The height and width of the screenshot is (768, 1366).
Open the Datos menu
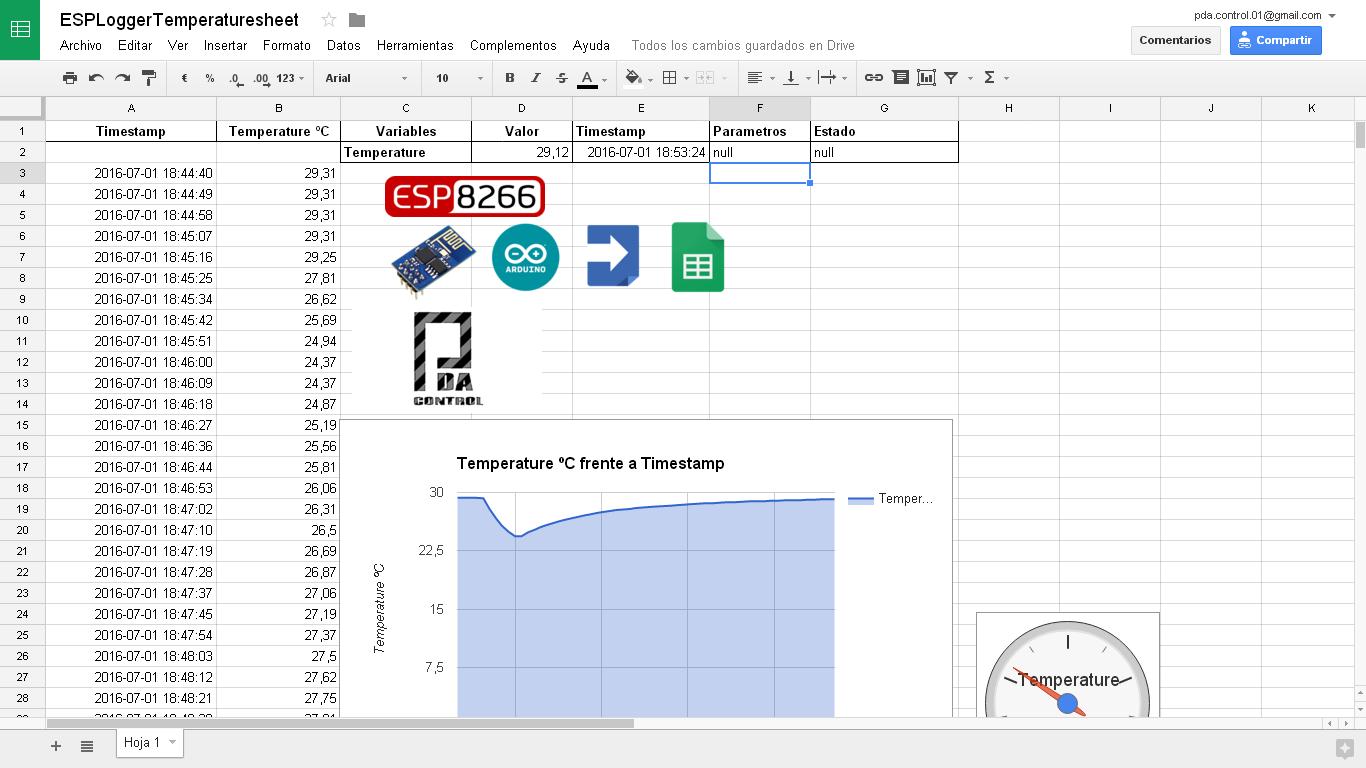(343, 45)
